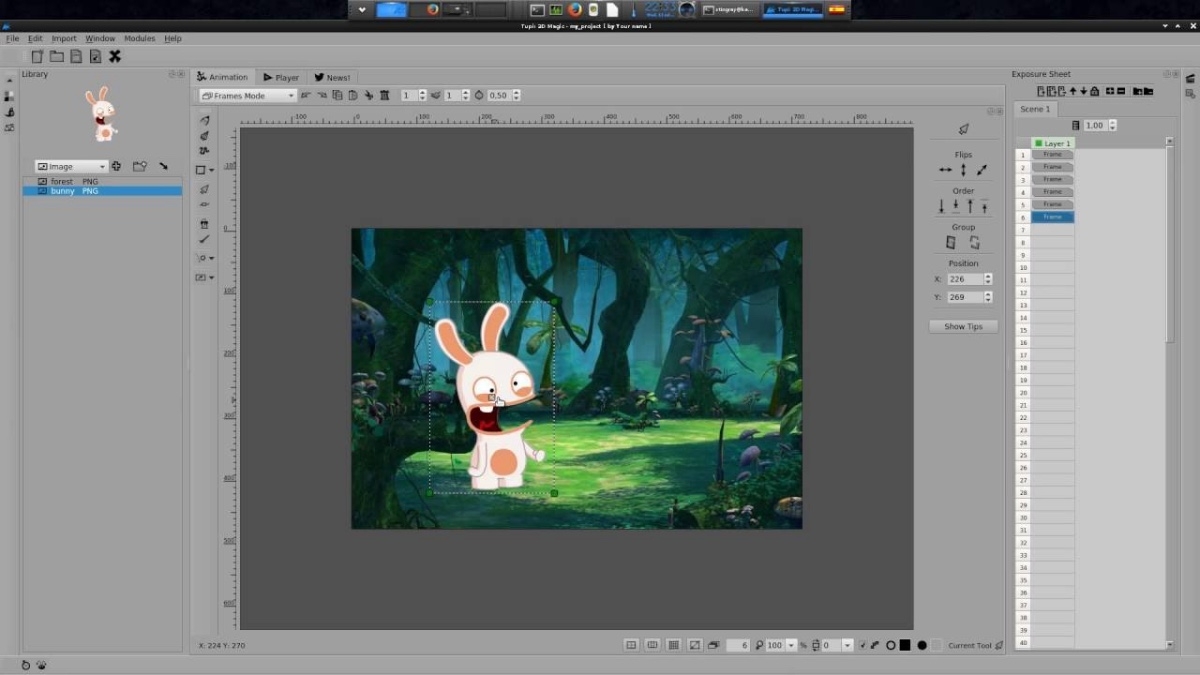Click the move down arrow in Exposure Sheet
The height and width of the screenshot is (675, 1200).
tap(1084, 91)
